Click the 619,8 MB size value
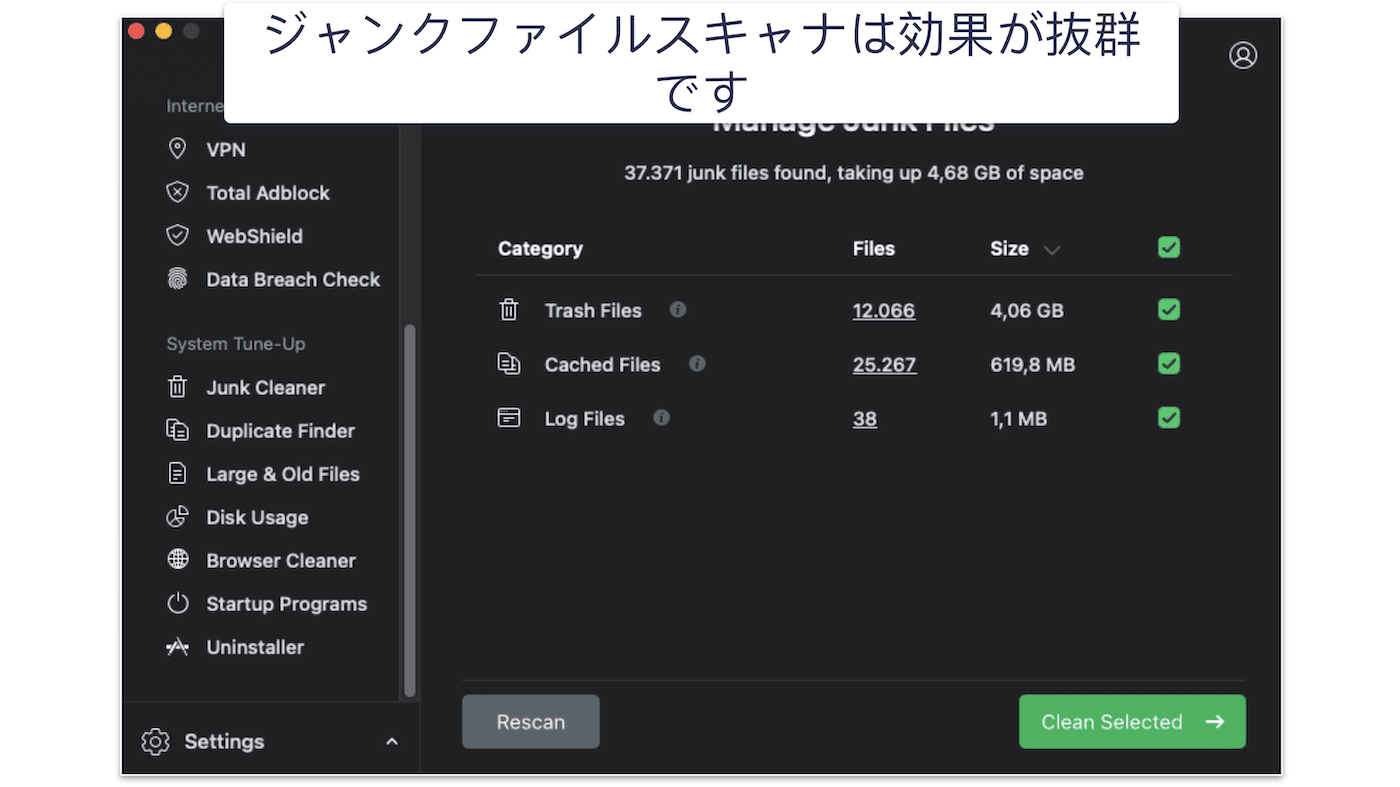This screenshot has width=1400, height=787. click(1033, 364)
